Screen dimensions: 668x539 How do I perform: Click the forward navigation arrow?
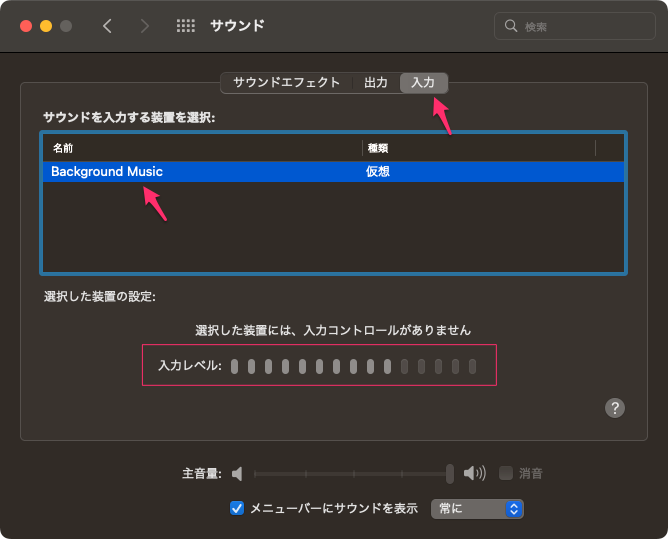(x=145, y=26)
